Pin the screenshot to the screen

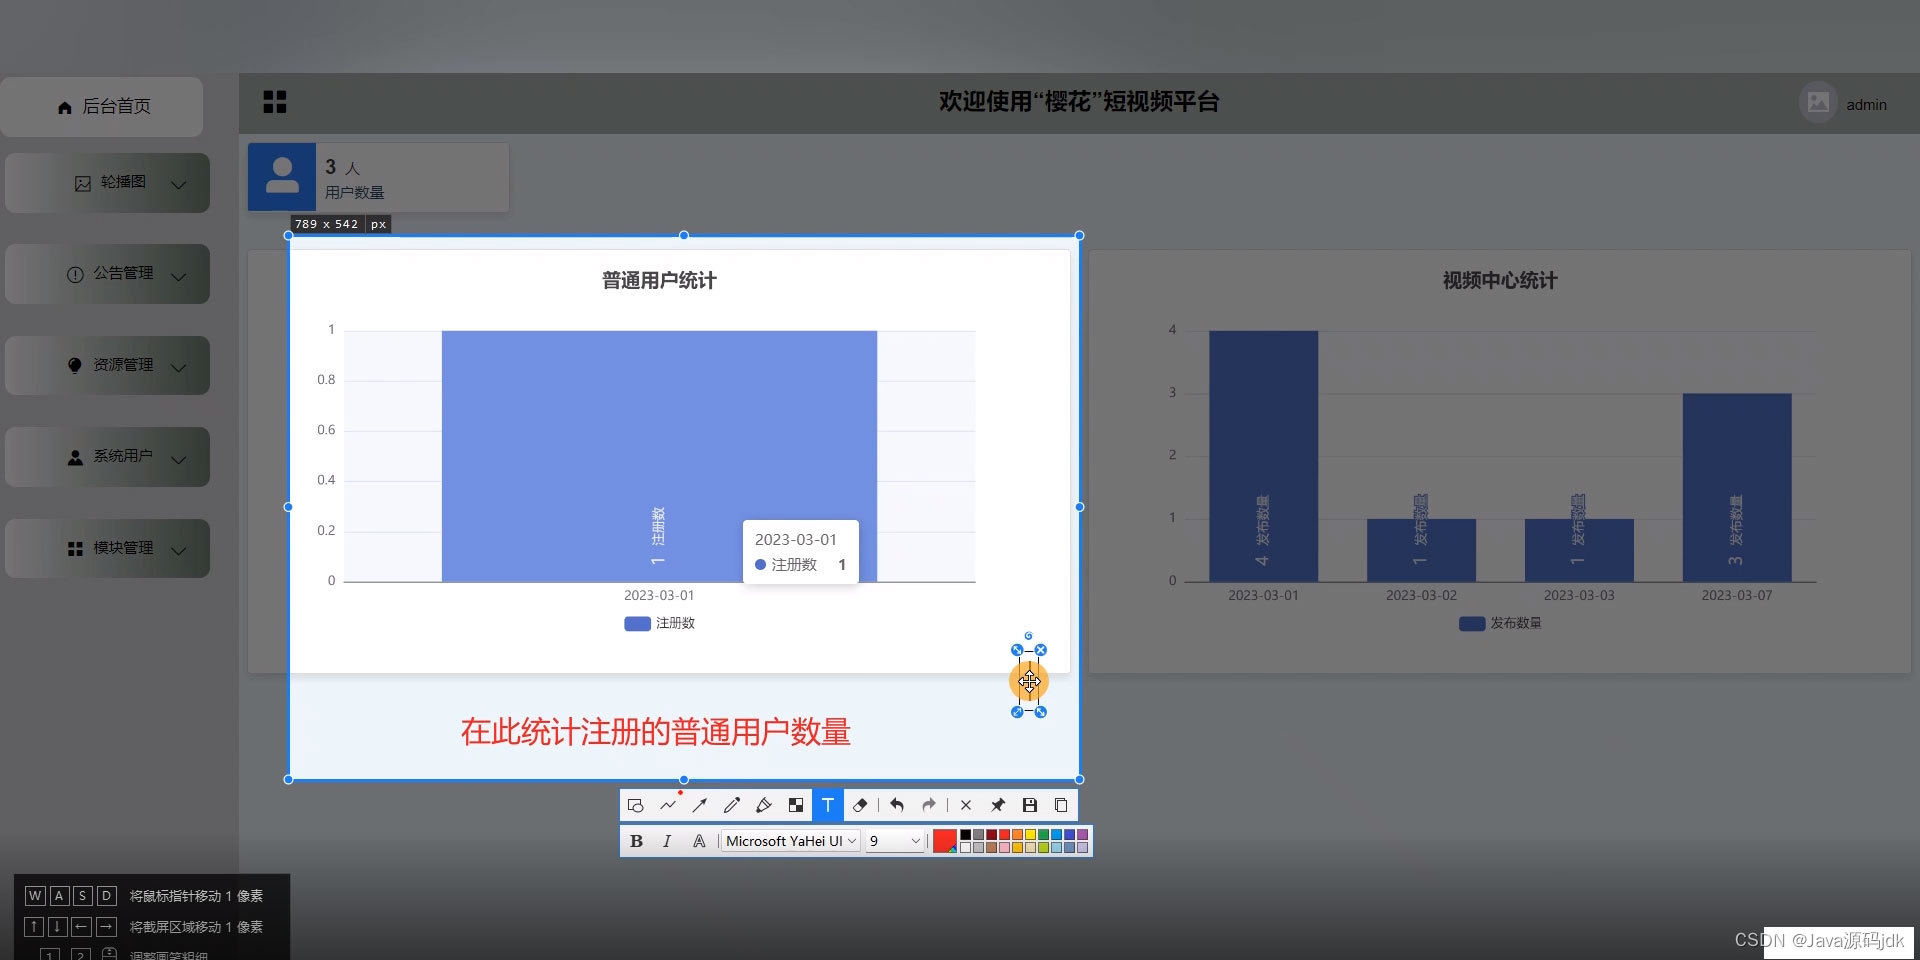[998, 805]
